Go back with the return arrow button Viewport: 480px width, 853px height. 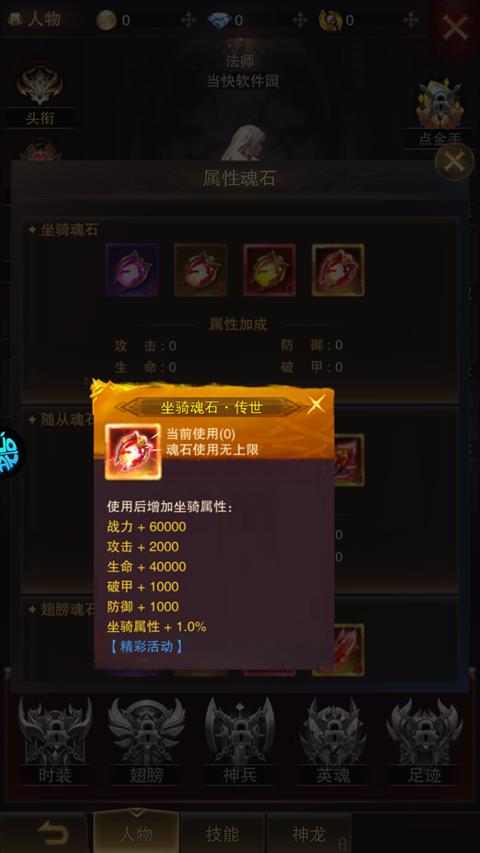point(52,834)
